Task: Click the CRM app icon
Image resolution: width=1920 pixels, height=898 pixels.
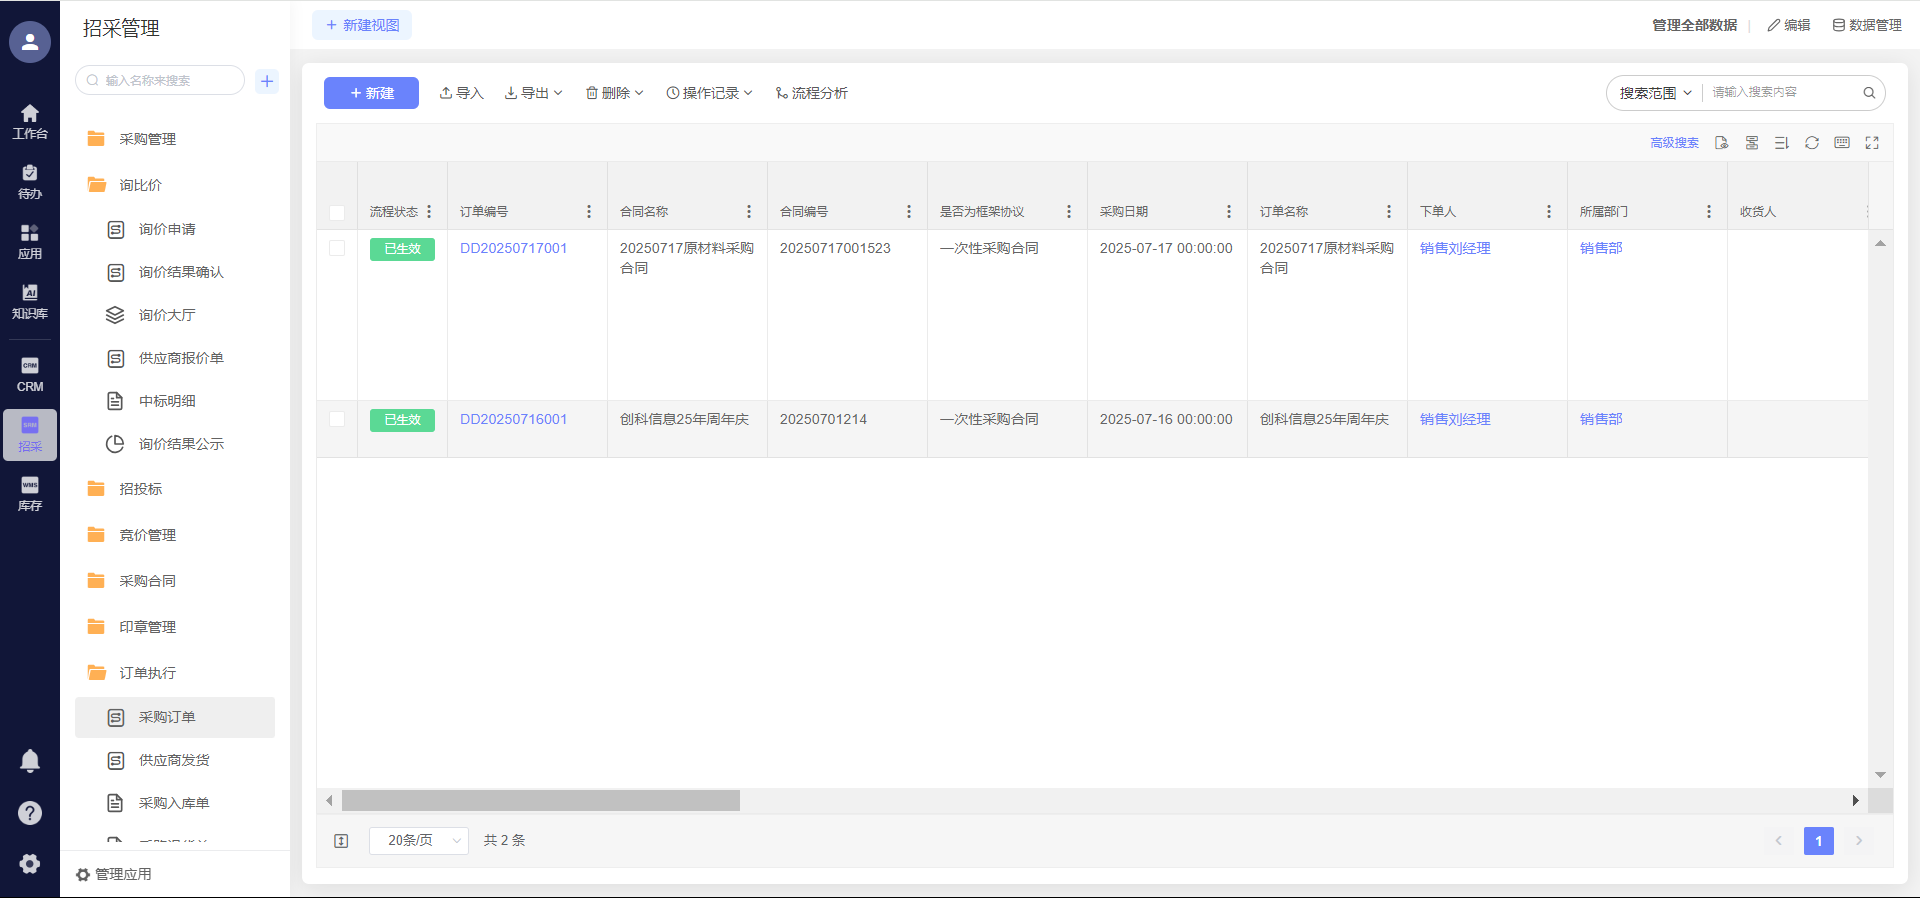Action: (x=30, y=374)
